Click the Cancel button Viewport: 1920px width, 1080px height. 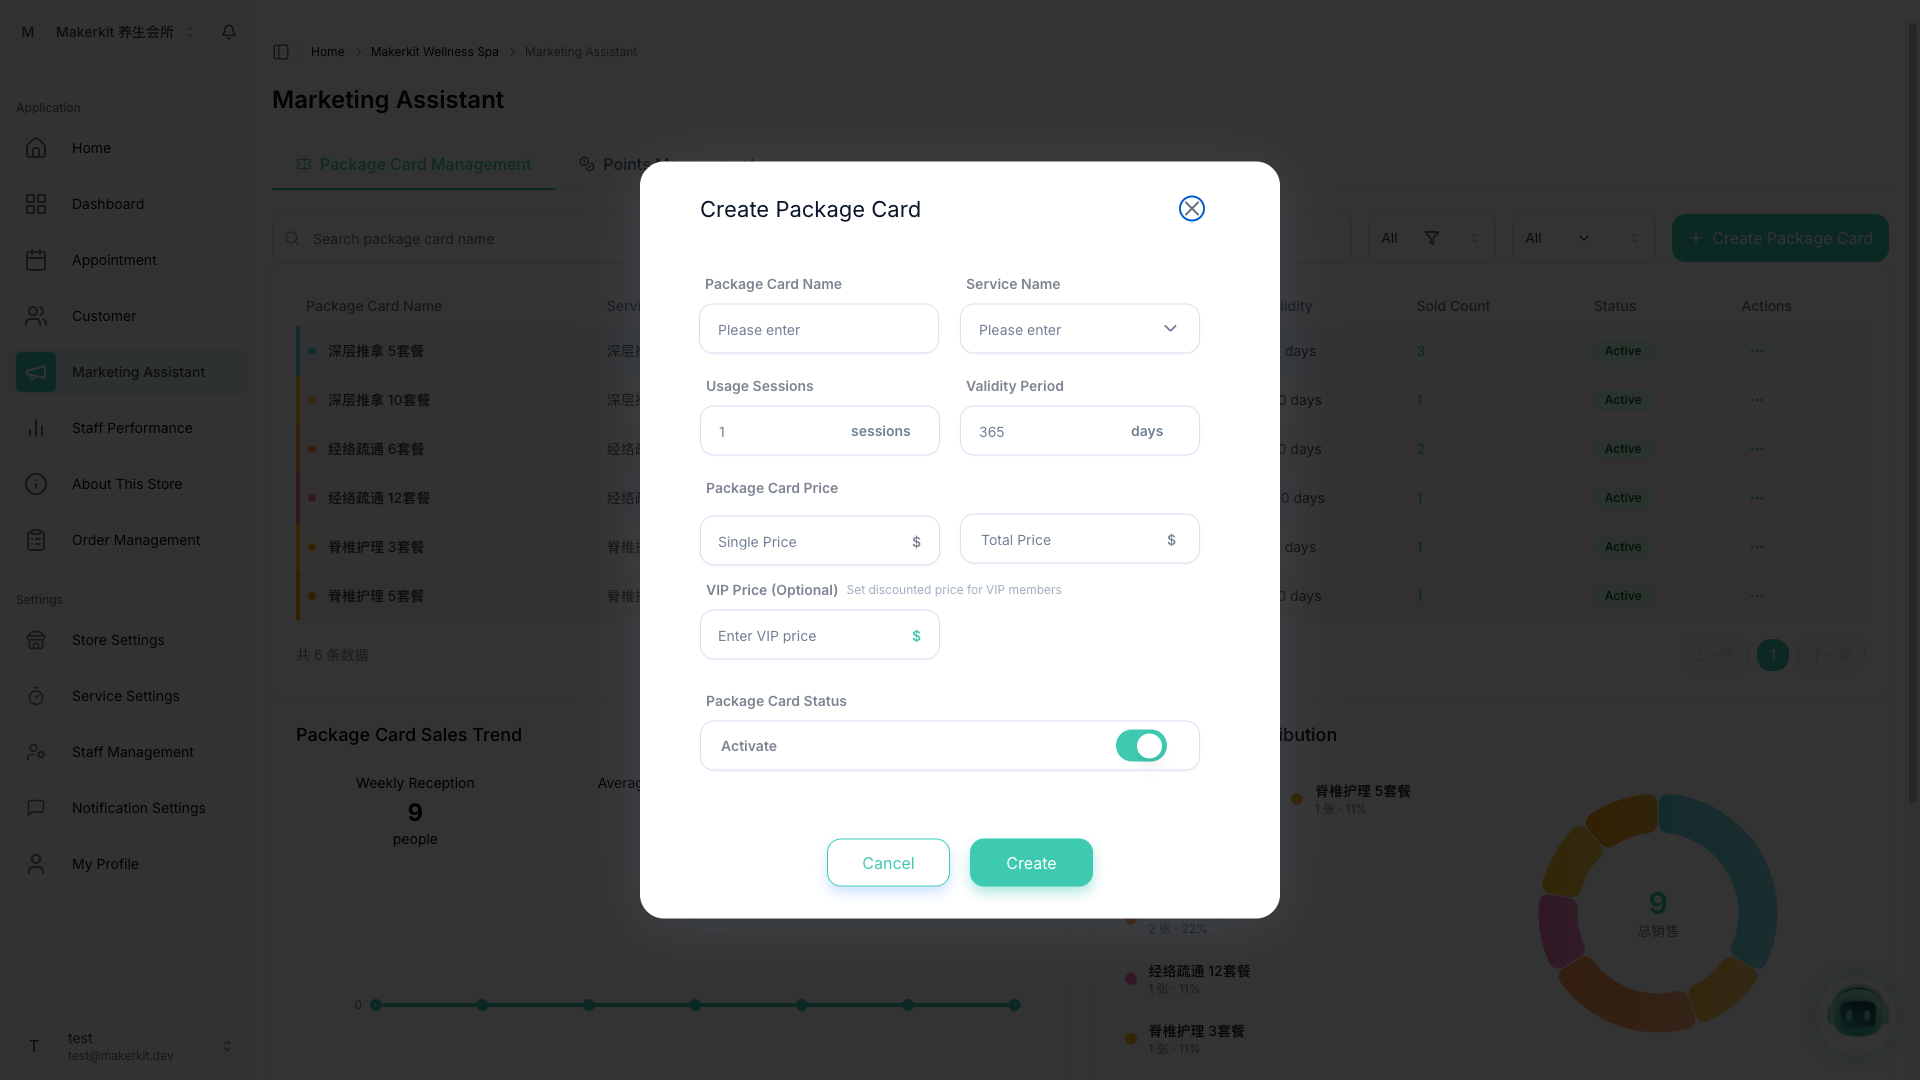click(887, 863)
